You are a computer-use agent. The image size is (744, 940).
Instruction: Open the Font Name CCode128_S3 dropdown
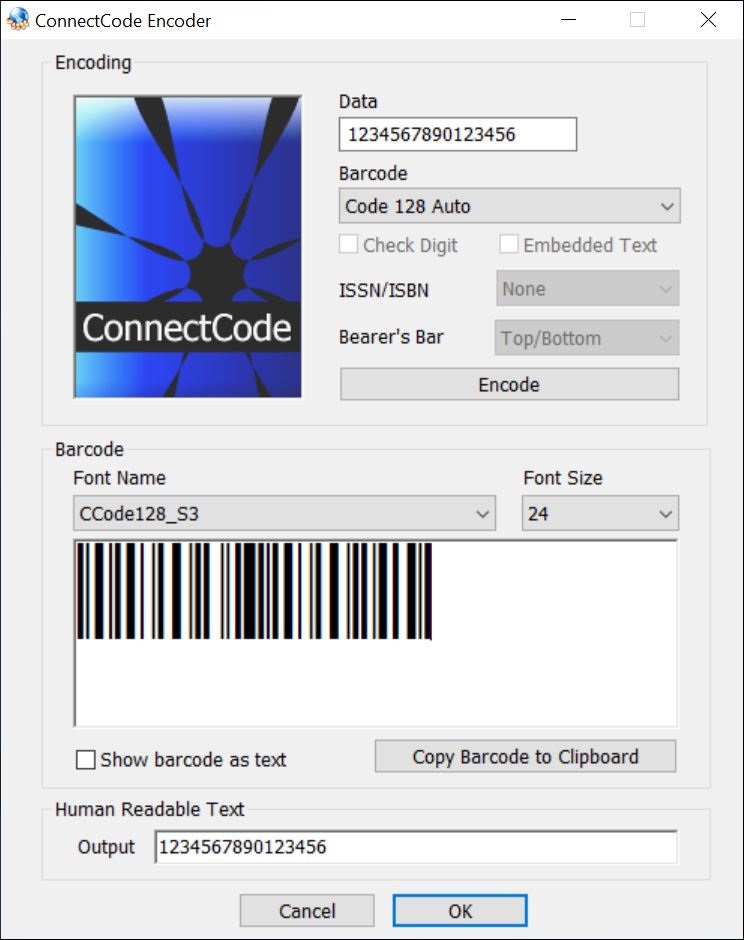pos(284,513)
